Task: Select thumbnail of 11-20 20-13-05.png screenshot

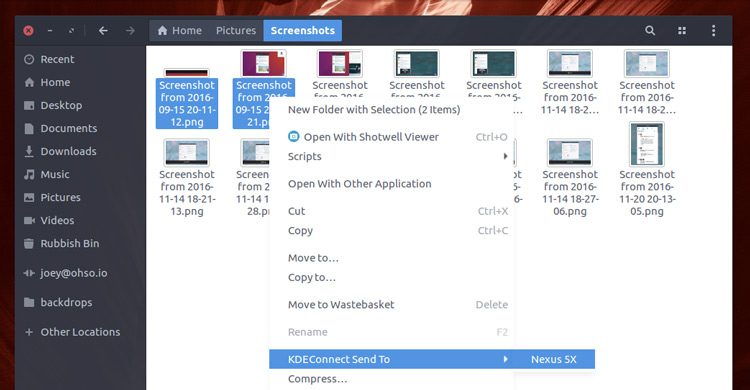Action: pyautogui.click(x=647, y=144)
